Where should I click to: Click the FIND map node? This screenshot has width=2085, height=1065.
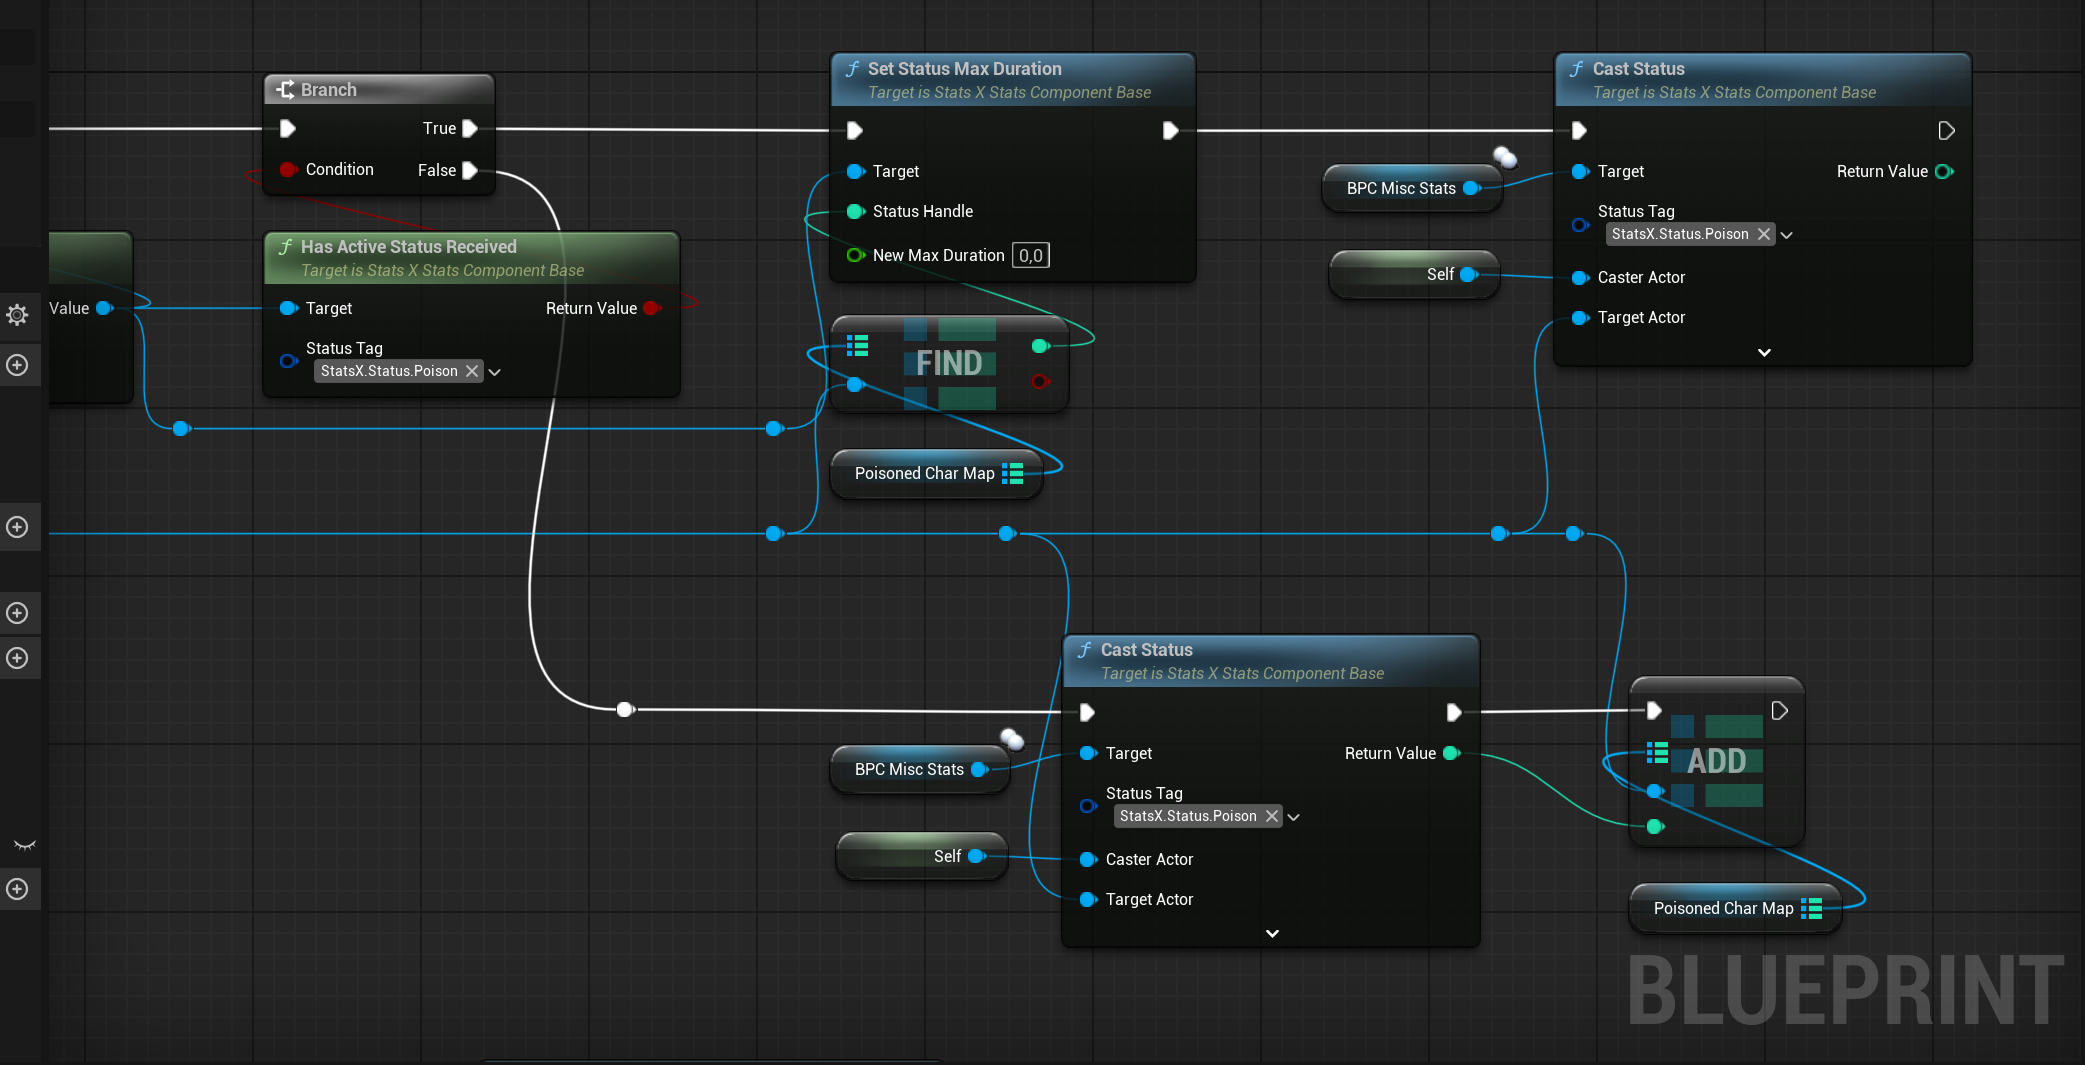pyautogui.click(x=948, y=363)
